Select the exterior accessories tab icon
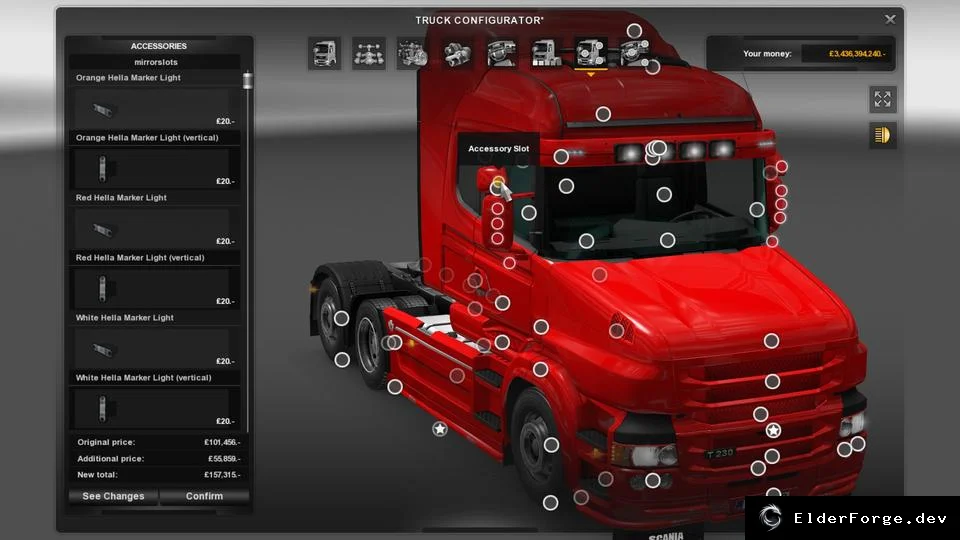 coord(591,53)
